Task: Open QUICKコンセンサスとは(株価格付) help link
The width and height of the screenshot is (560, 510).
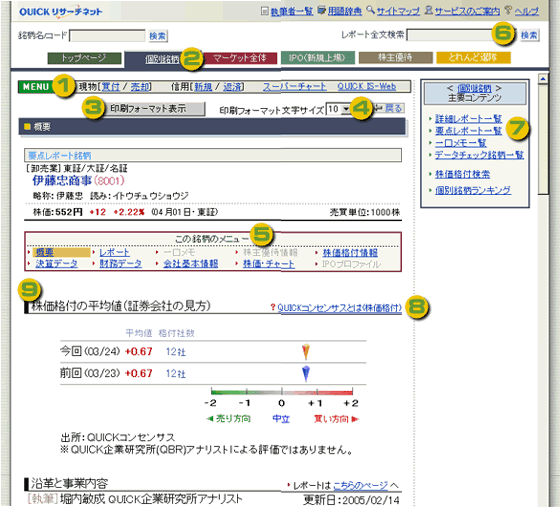Action: click(339, 308)
